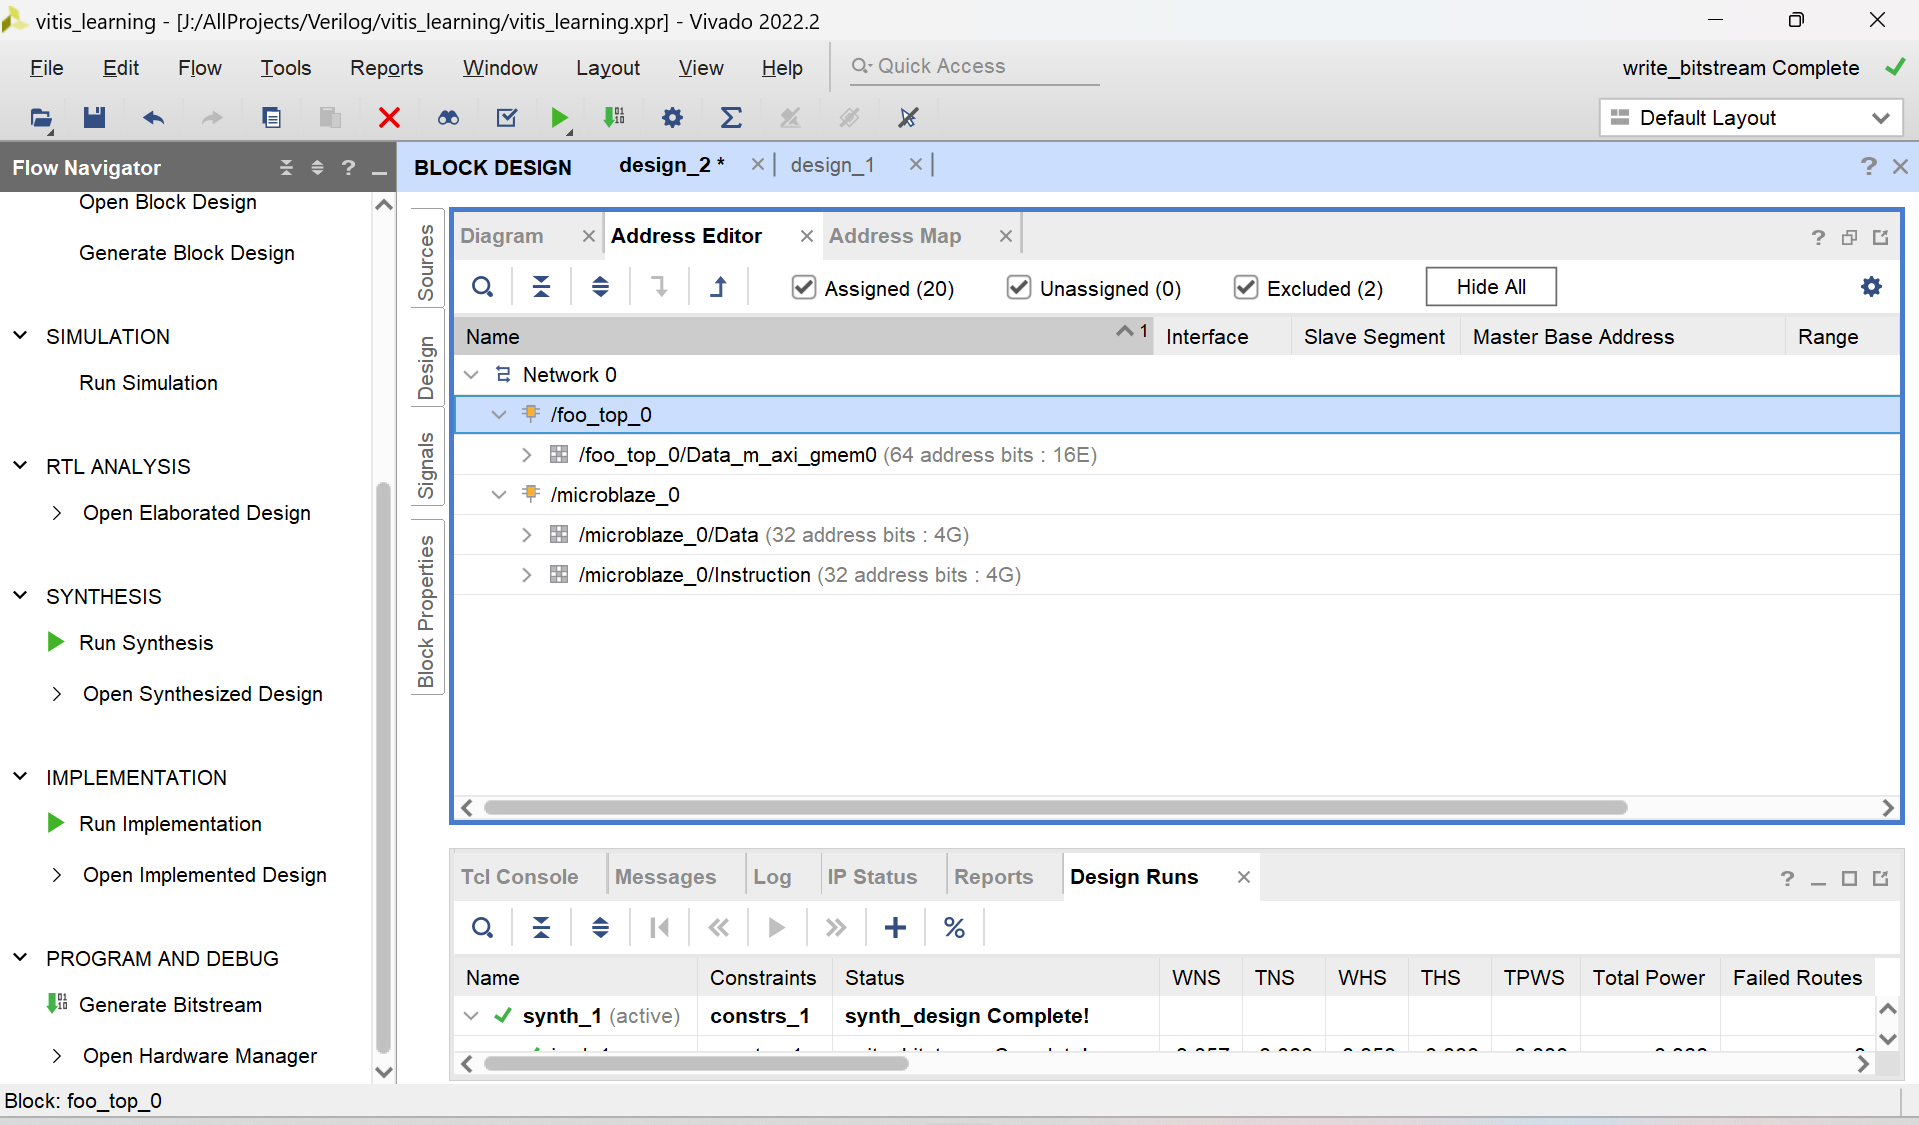The height and width of the screenshot is (1125, 1919).
Task: Click the Copy icon in the main toolbar
Action: click(271, 118)
